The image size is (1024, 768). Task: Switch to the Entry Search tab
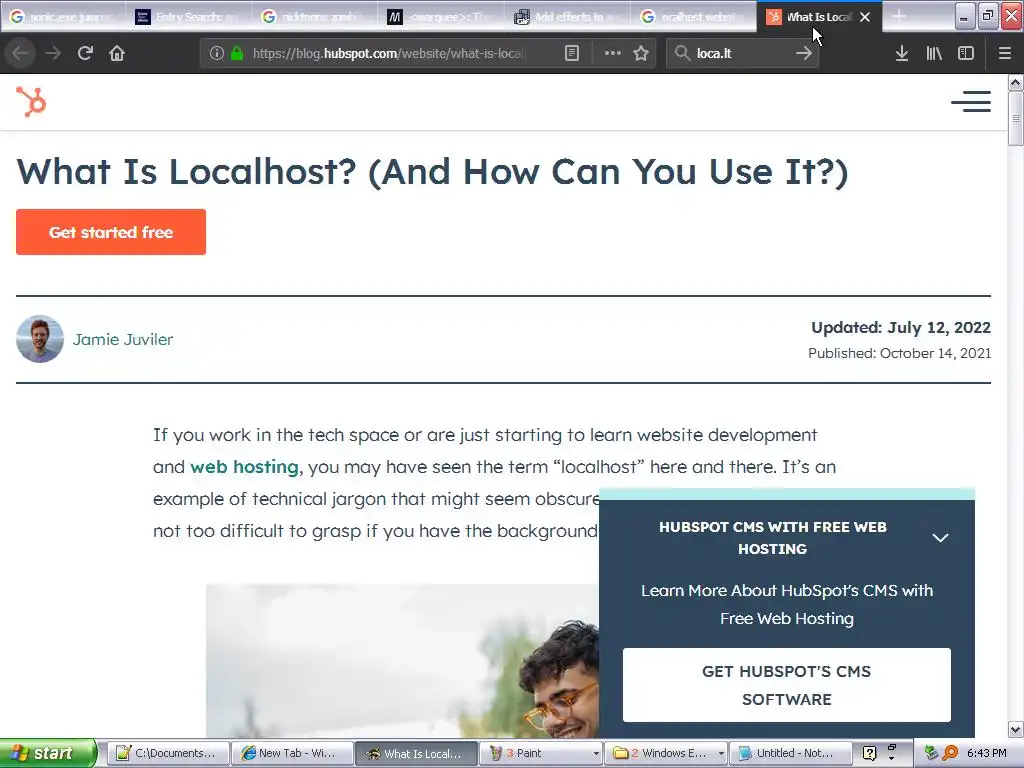188,17
